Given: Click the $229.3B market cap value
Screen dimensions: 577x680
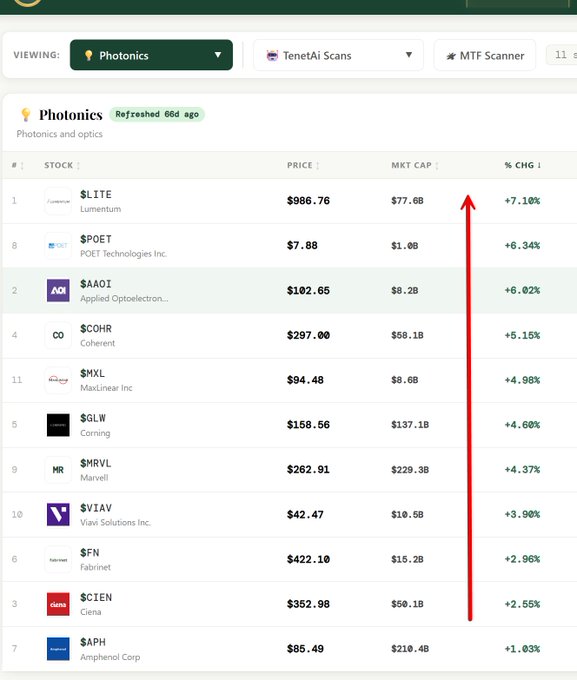Looking at the screenshot, I should tap(410, 470).
